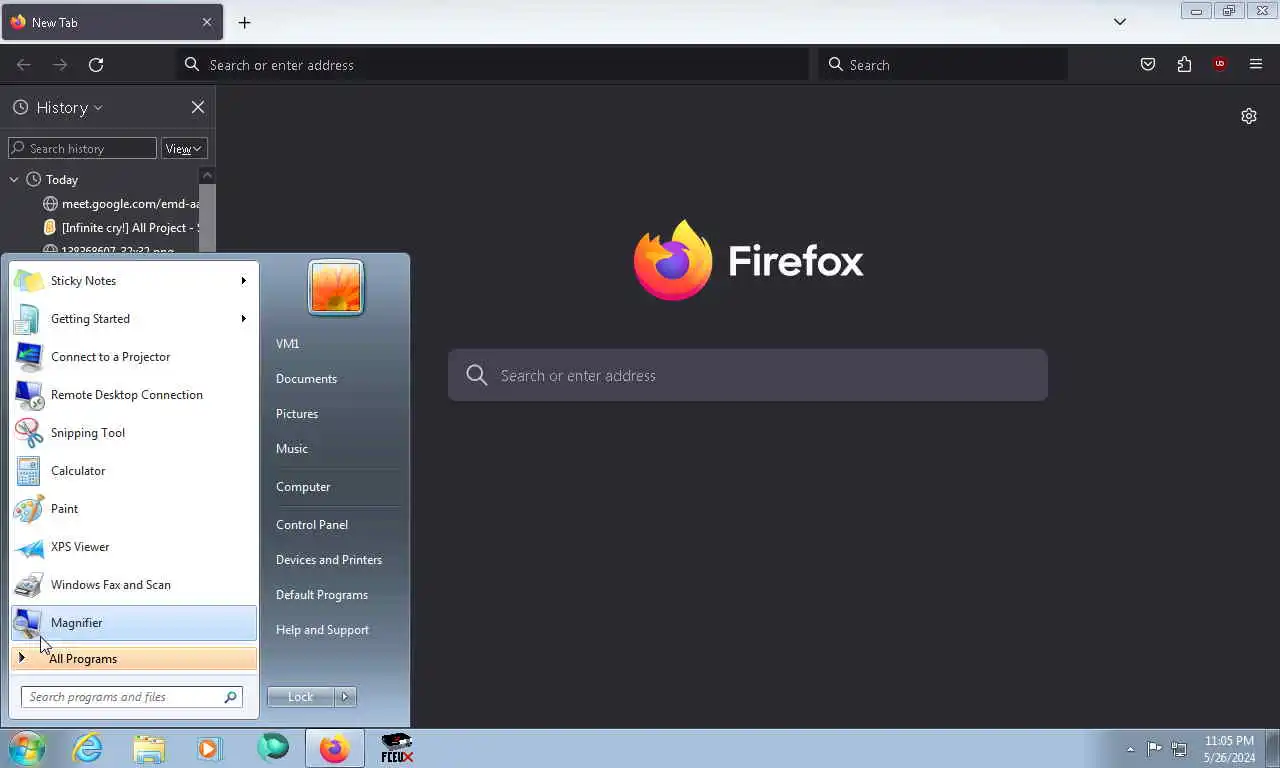Open Default Programs
The height and width of the screenshot is (768, 1280).
pyautogui.click(x=322, y=595)
